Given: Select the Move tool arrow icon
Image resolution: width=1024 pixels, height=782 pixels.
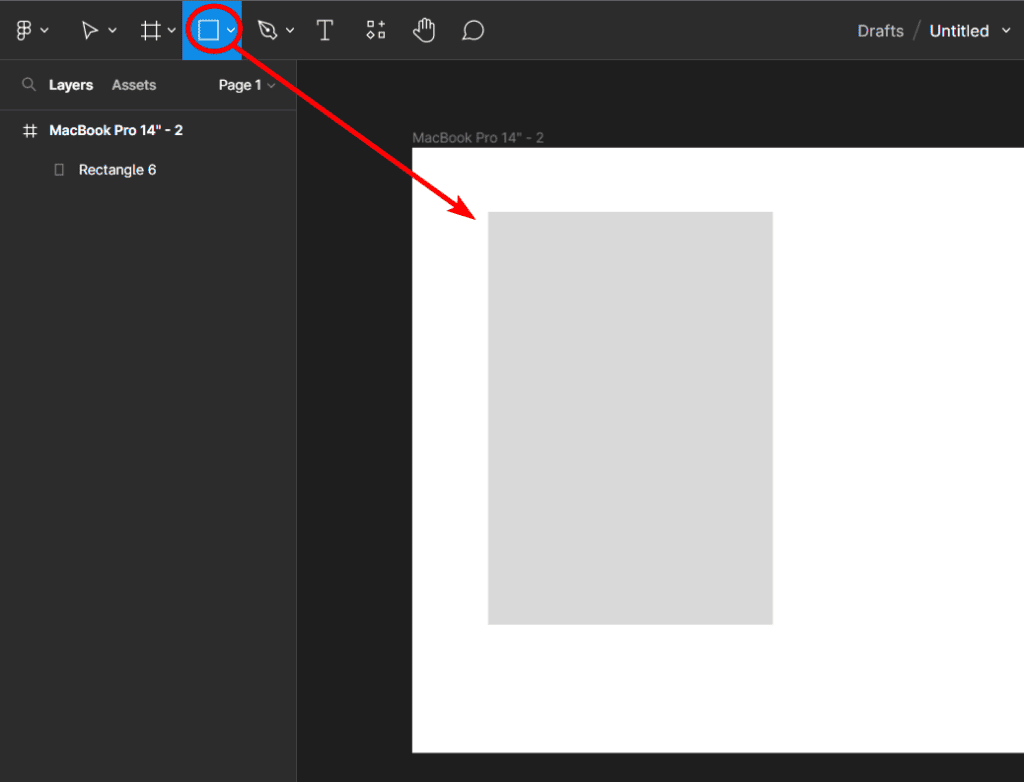Looking at the screenshot, I should pos(90,31).
